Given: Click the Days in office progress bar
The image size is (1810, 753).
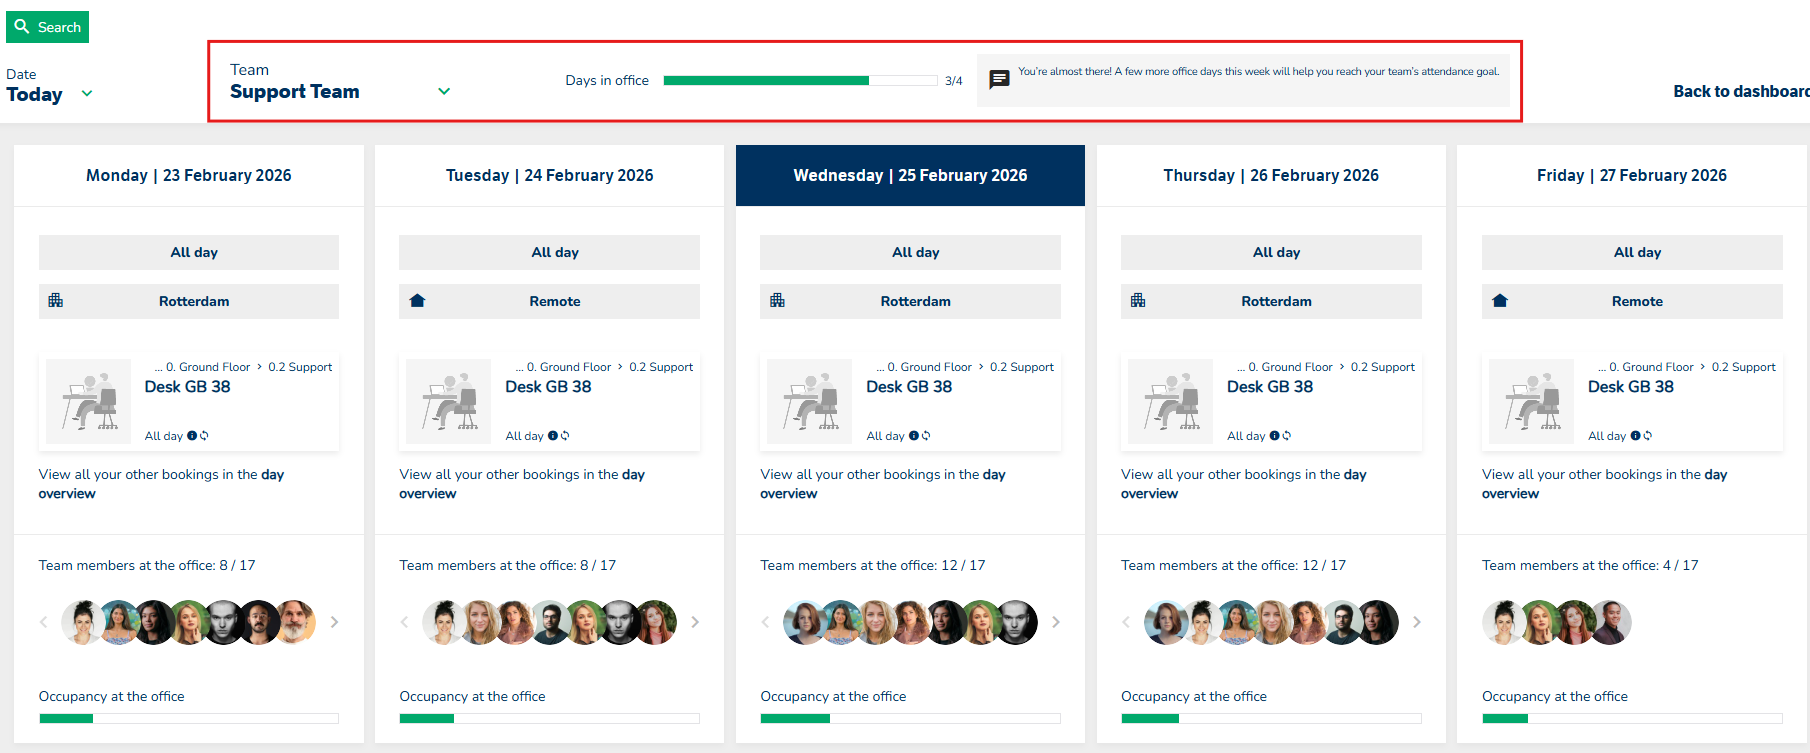Looking at the screenshot, I should click(800, 81).
